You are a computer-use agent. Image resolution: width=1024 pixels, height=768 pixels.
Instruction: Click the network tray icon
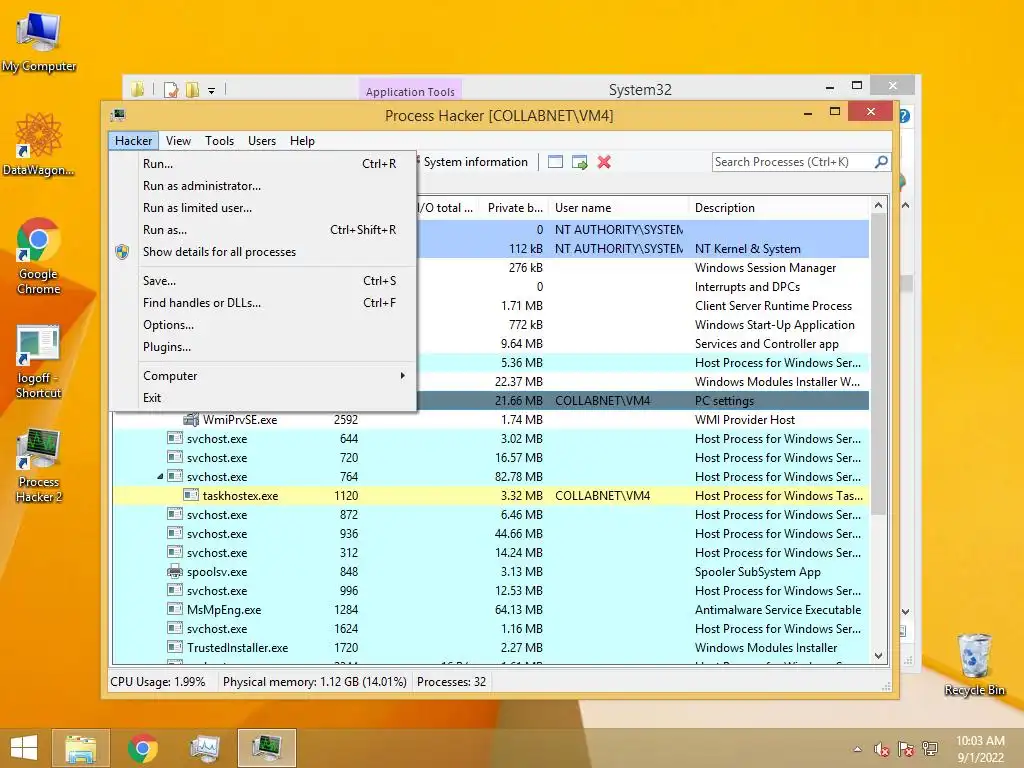930,749
